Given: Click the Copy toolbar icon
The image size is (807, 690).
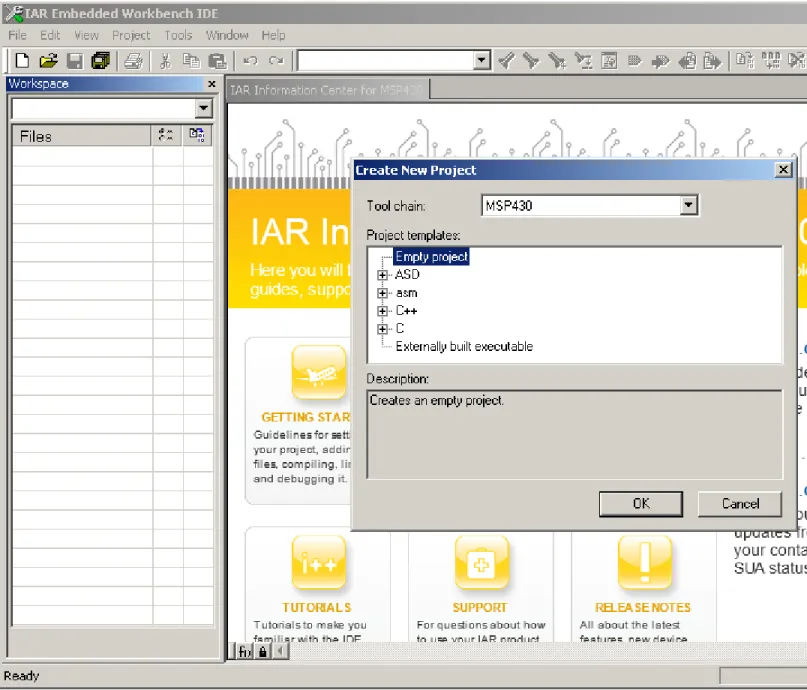Looking at the screenshot, I should click(x=191, y=61).
